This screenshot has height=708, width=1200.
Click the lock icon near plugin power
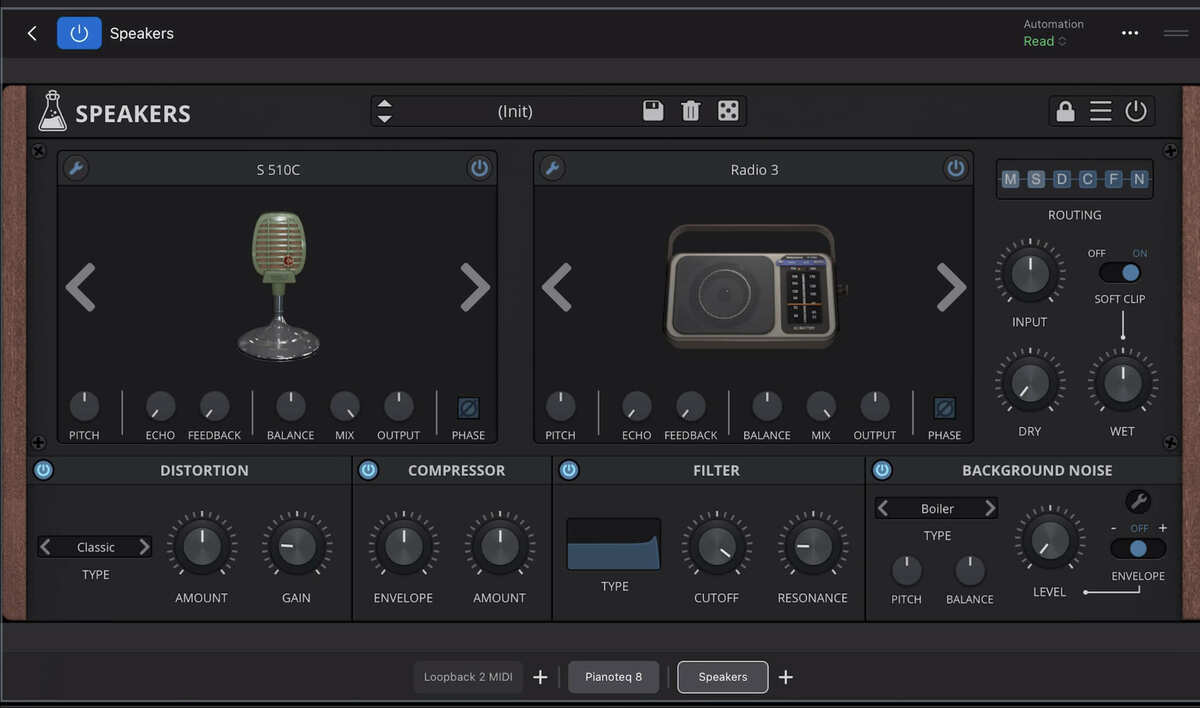pyautogui.click(x=1064, y=110)
